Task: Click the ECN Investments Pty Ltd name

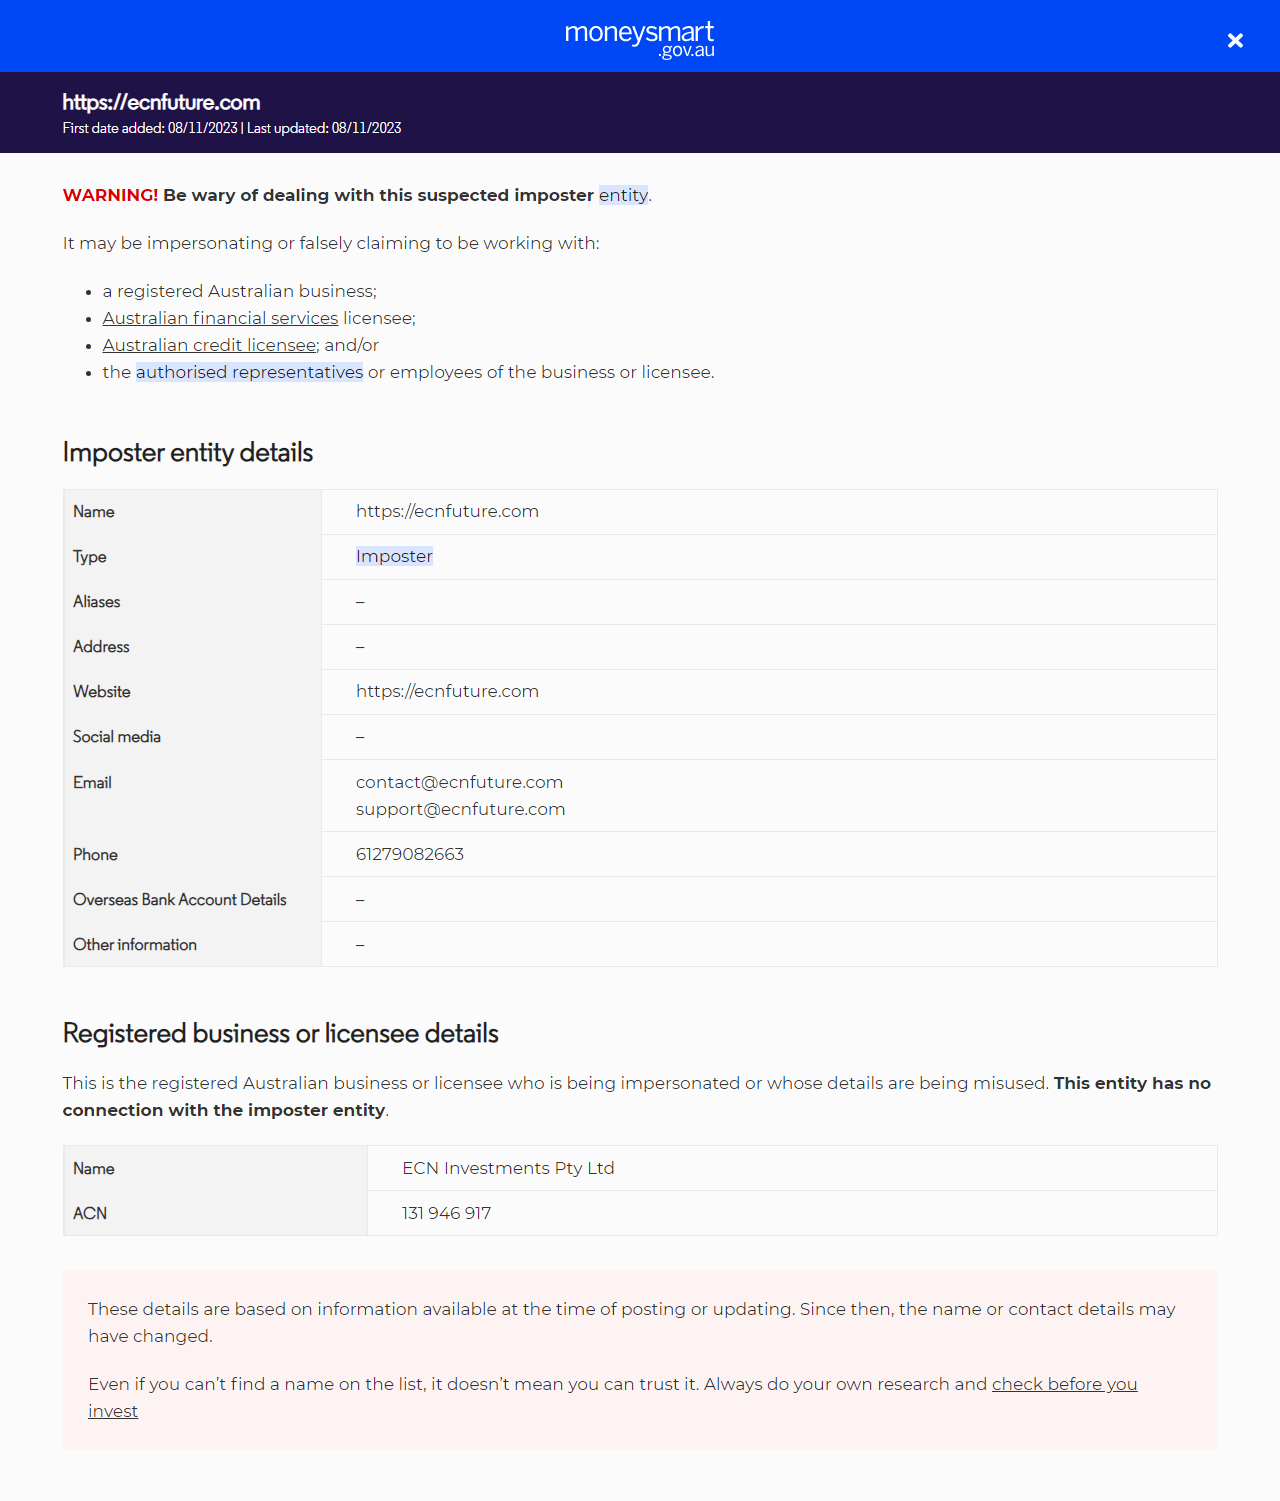Action: [508, 1168]
